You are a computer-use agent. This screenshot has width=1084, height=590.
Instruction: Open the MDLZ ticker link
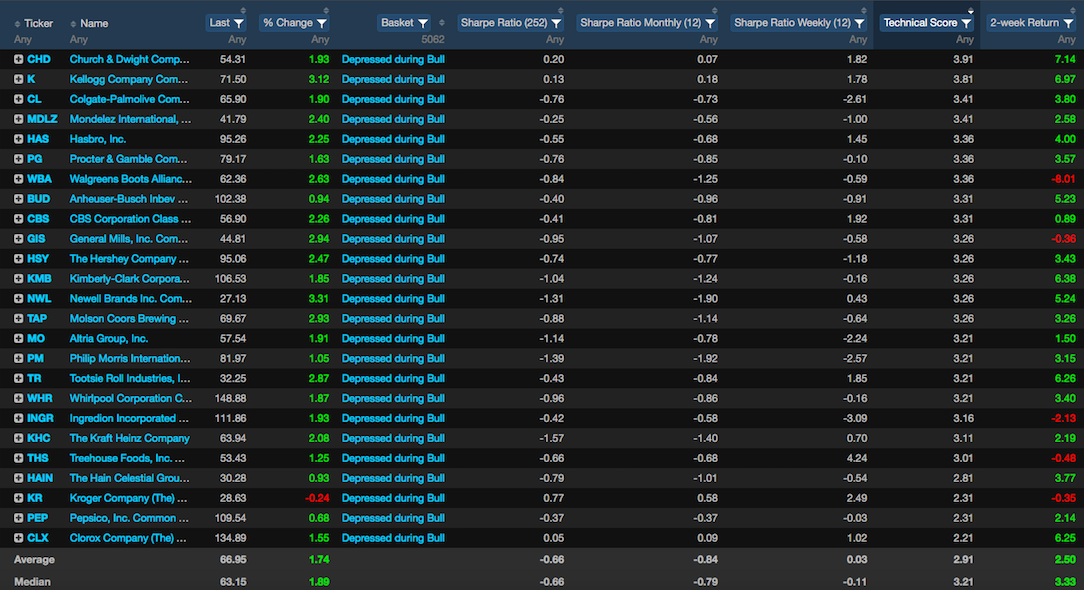[x=42, y=120]
